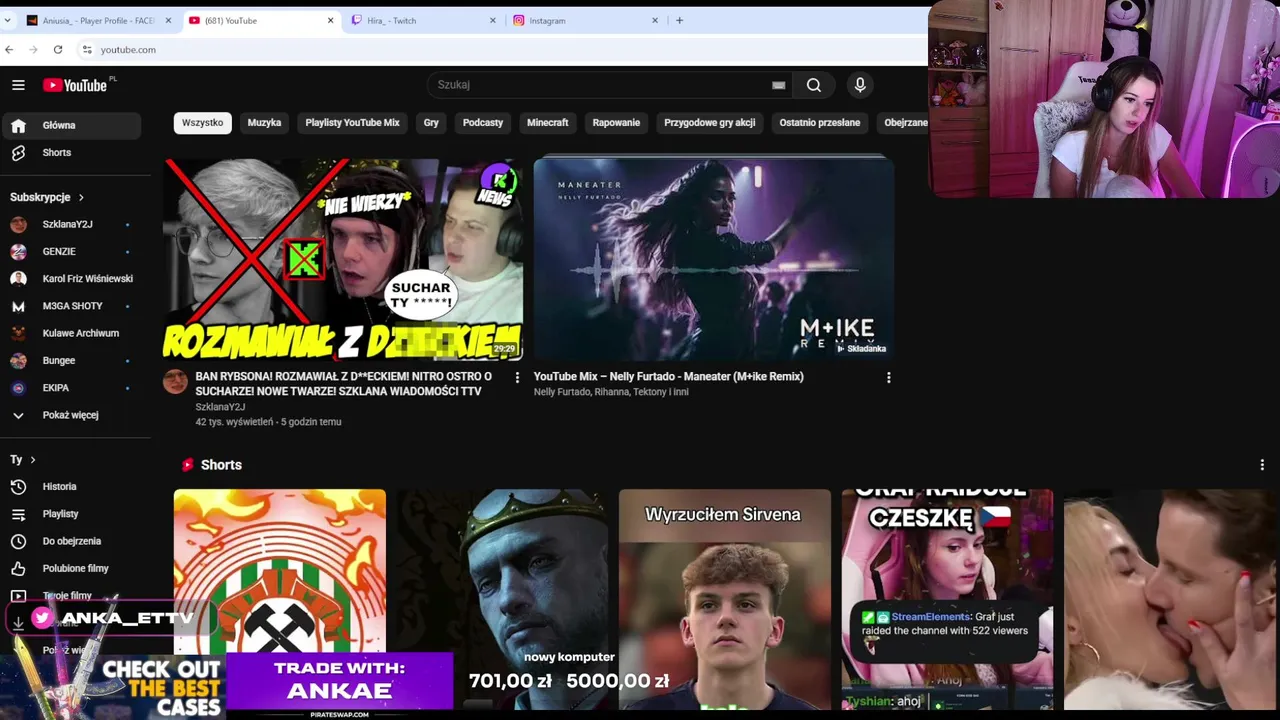Open YouTube Mix Maneater title link

tap(668, 377)
